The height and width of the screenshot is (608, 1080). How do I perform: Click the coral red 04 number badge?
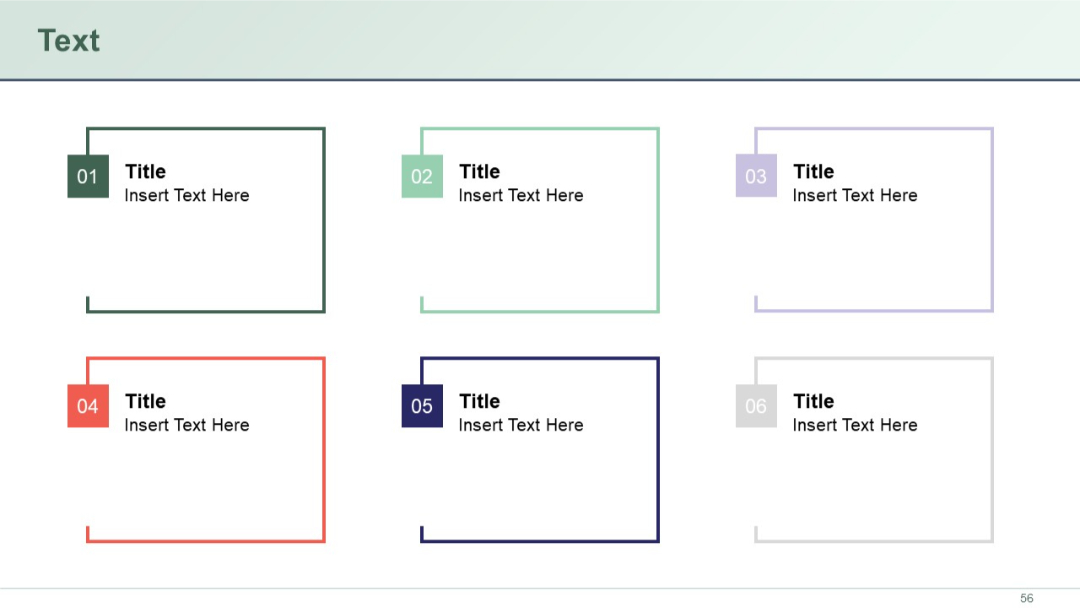pos(87,406)
